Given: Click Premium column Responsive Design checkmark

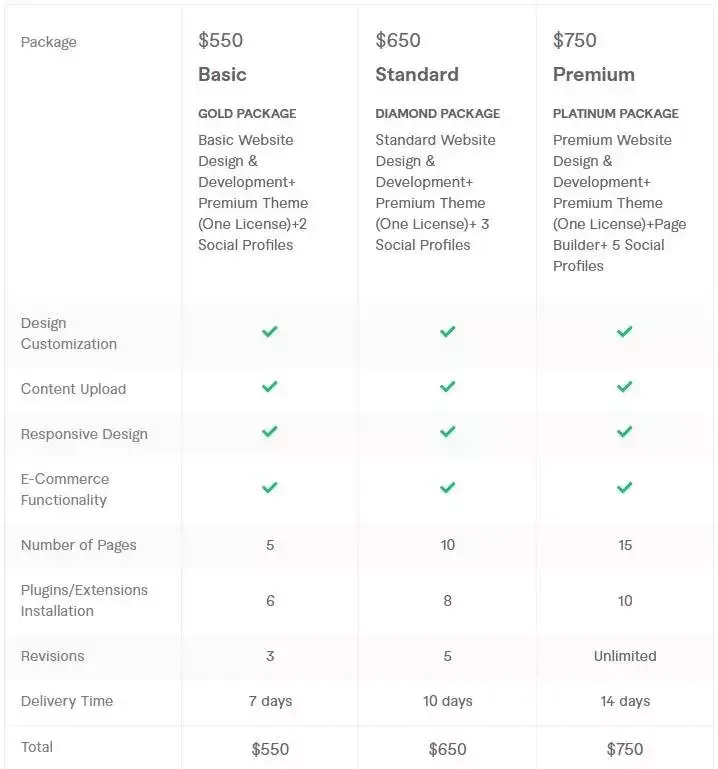Looking at the screenshot, I should coord(625,432).
